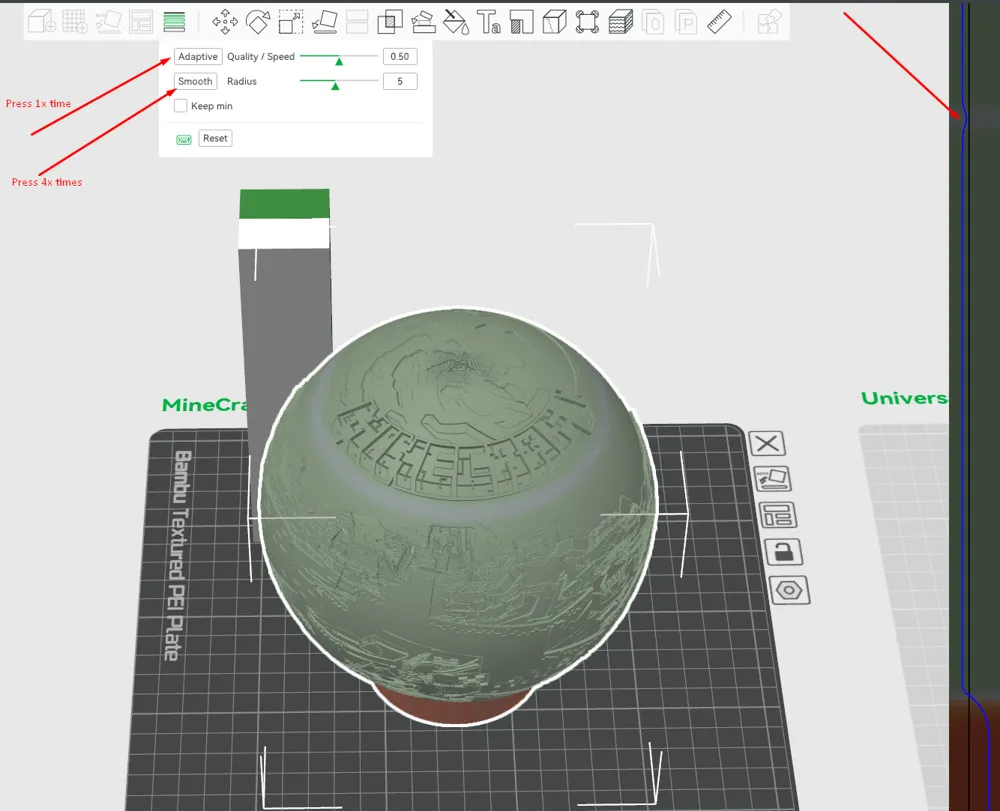The height and width of the screenshot is (811, 1000).
Task: Click the Adaptive button
Action: [198, 57]
